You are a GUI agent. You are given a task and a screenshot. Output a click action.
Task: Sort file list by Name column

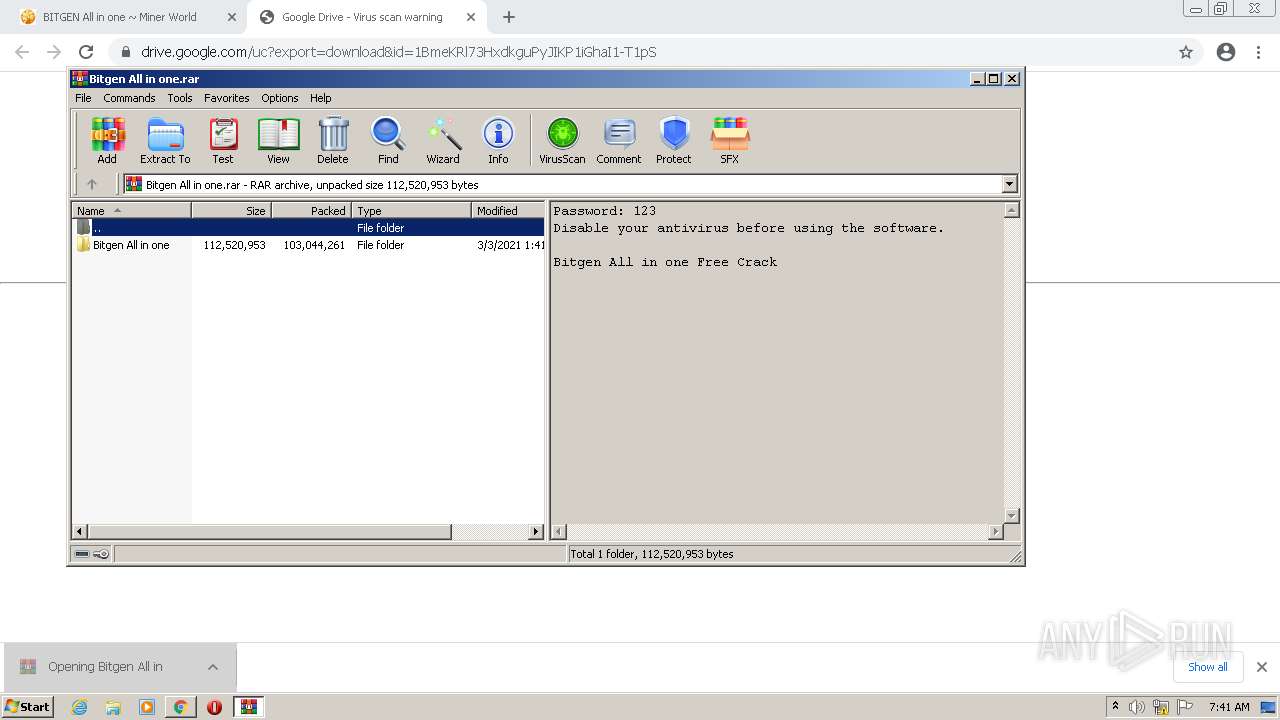(x=131, y=210)
